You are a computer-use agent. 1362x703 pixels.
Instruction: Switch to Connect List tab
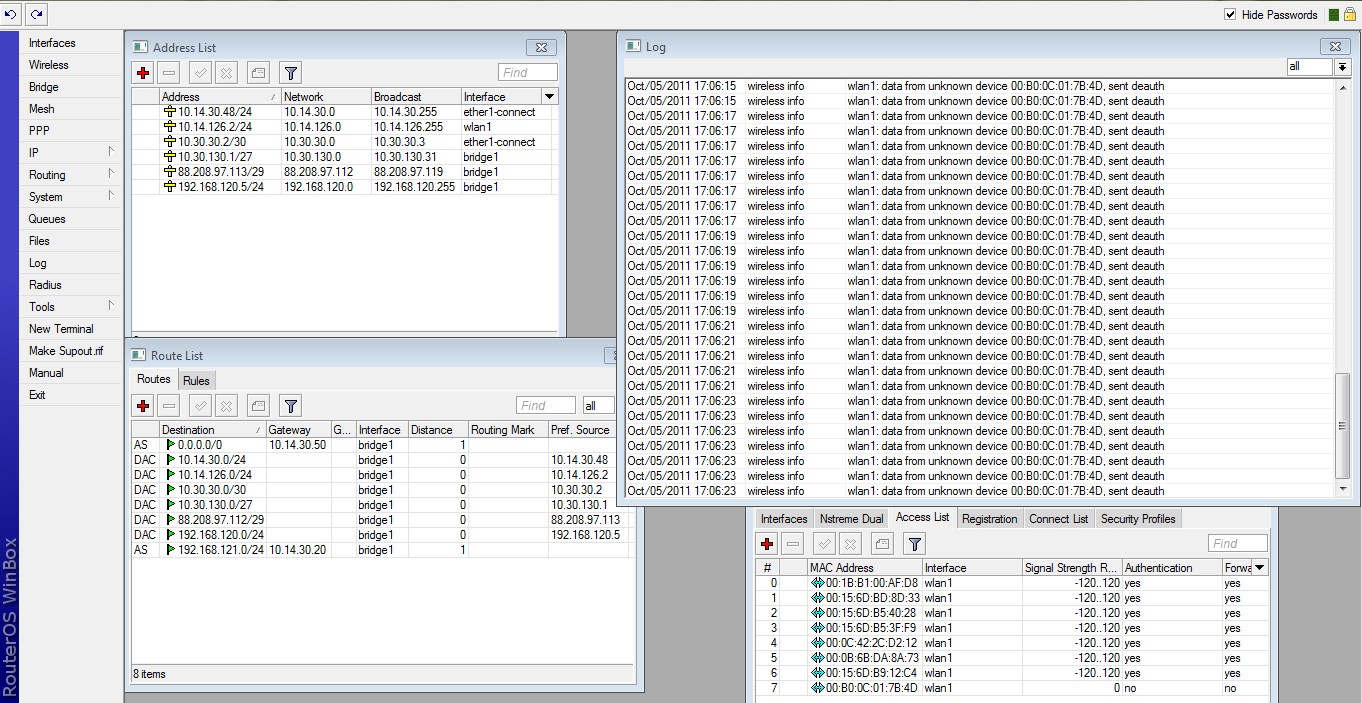coord(1058,519)
